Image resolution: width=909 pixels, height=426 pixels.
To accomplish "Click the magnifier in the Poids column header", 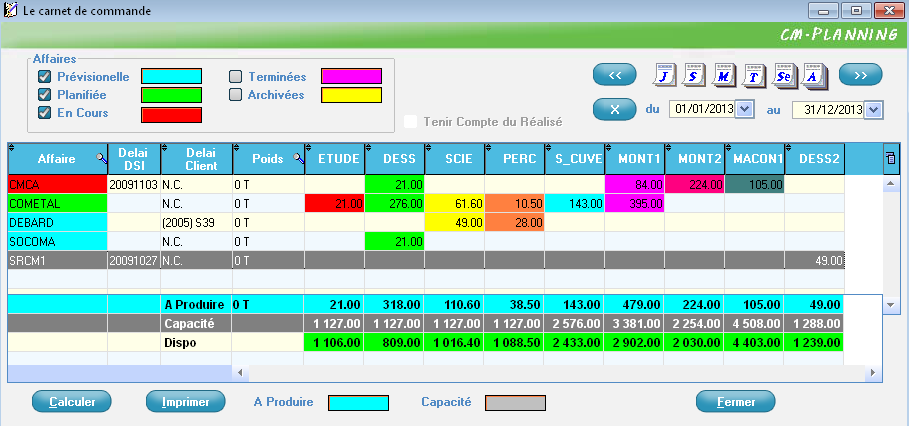I will click(297, 159).
